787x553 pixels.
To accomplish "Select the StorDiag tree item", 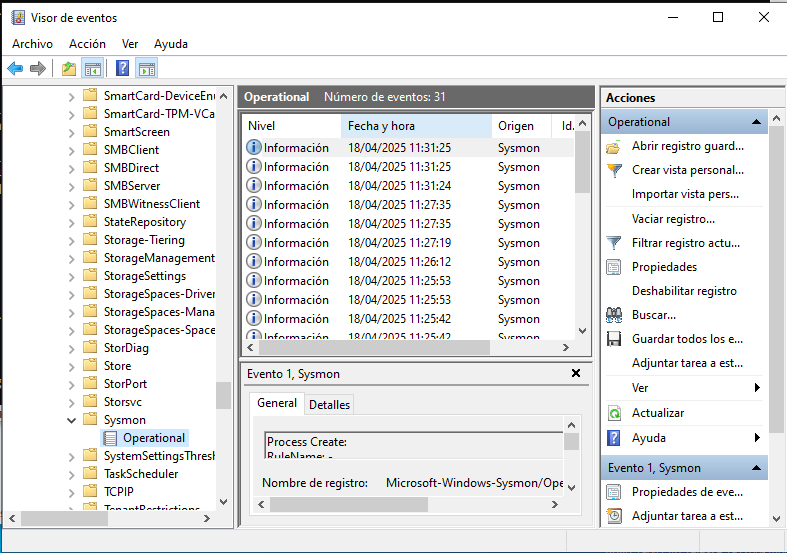I will (126, 348).
